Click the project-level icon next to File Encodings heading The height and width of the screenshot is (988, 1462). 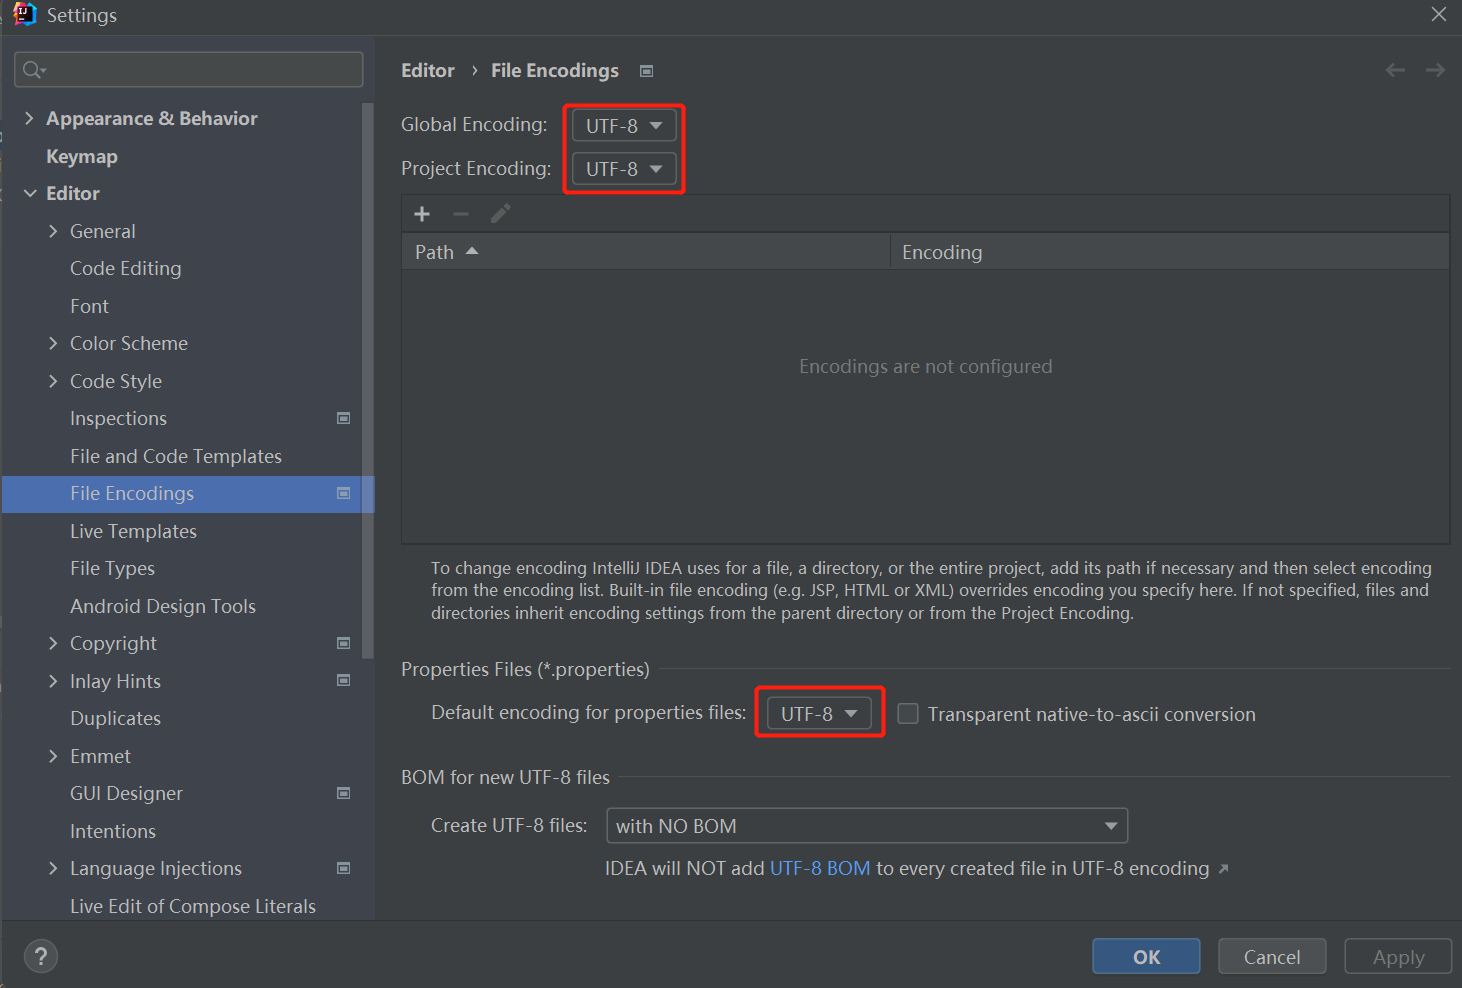647,71
